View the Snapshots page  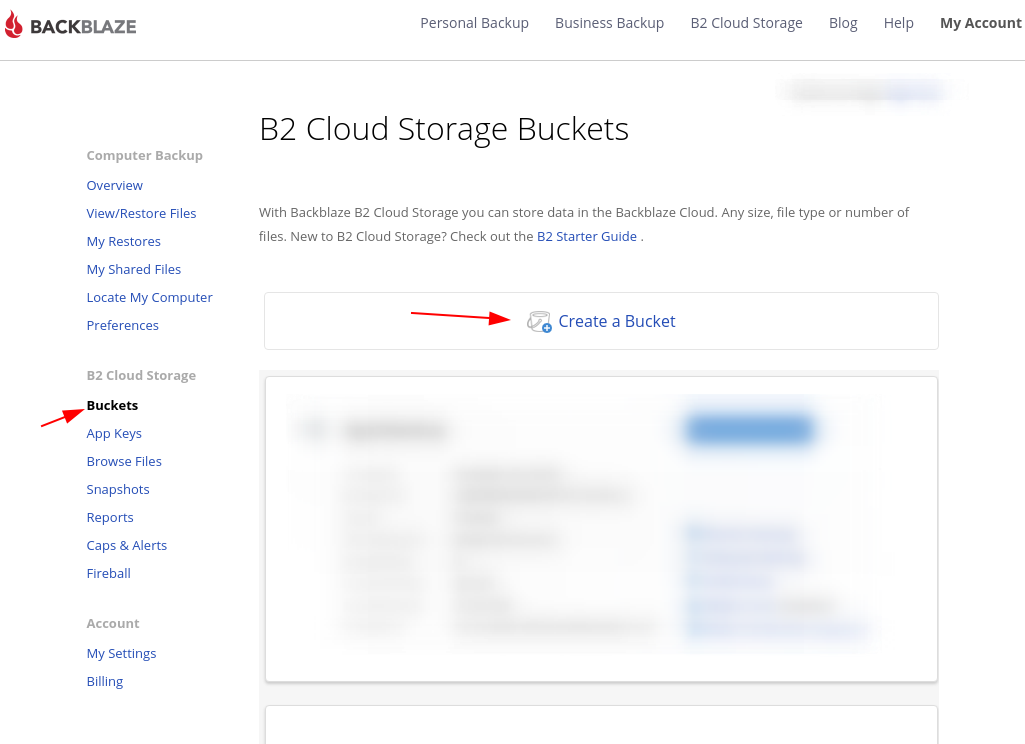[x=117, y=489]
